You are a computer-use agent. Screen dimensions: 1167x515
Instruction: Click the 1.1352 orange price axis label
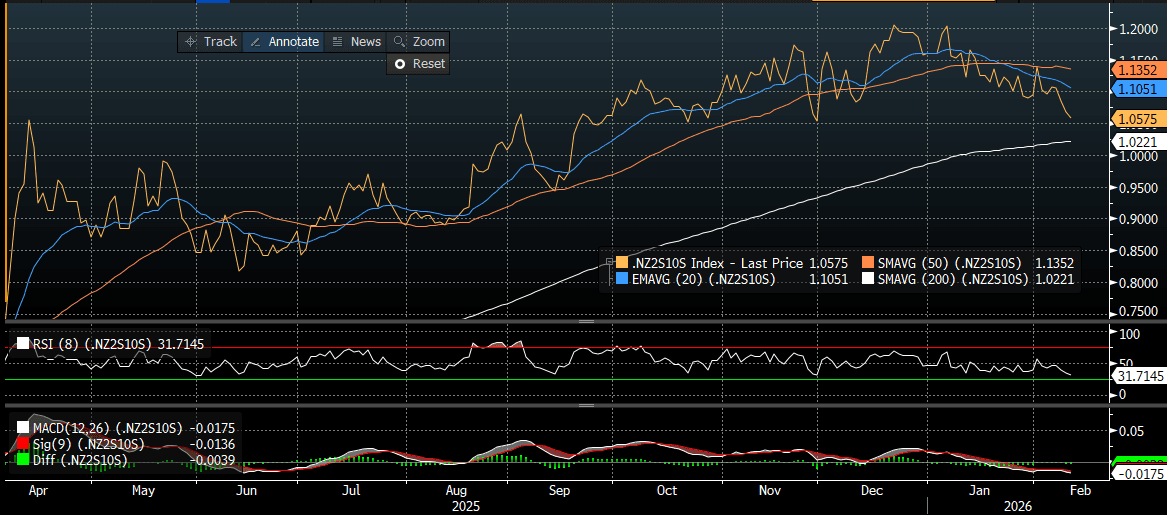[x=1138, y=71]
